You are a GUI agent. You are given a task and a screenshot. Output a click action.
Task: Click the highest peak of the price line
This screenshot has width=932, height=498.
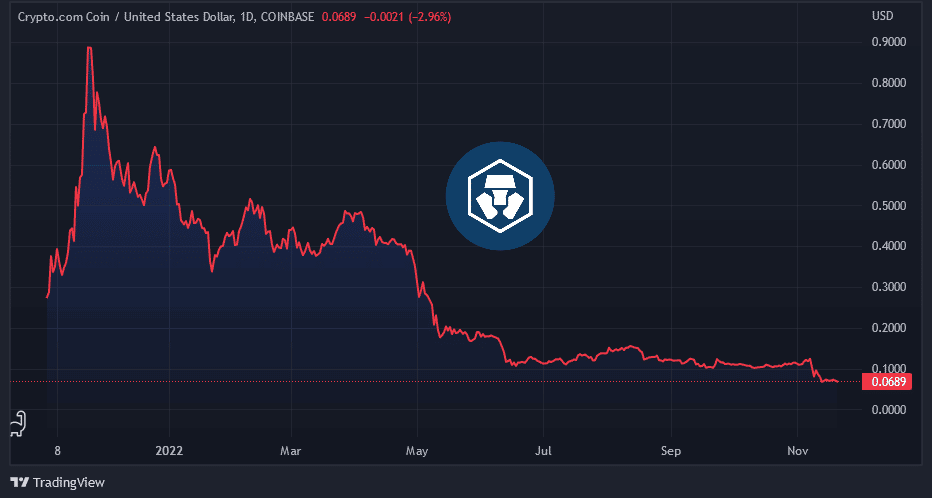coord(90,48)
